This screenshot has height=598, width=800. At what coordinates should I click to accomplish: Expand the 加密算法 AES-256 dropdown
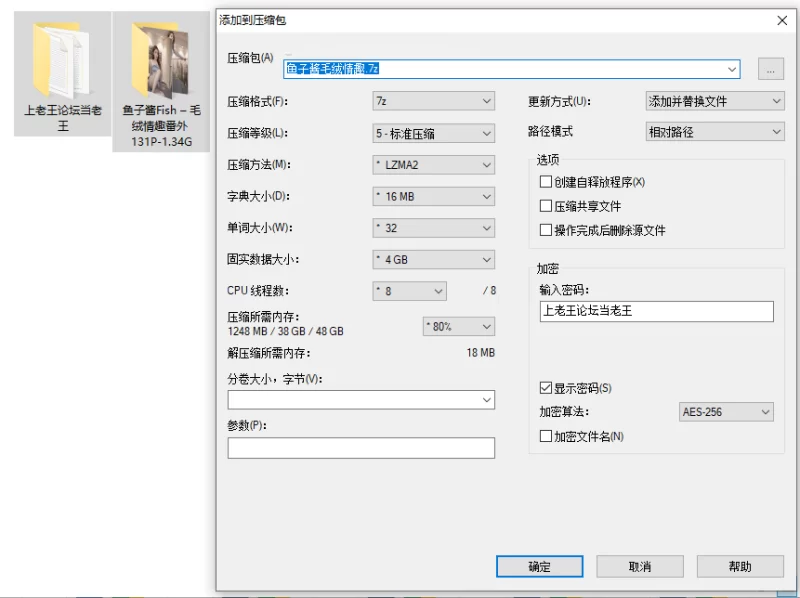725,412
